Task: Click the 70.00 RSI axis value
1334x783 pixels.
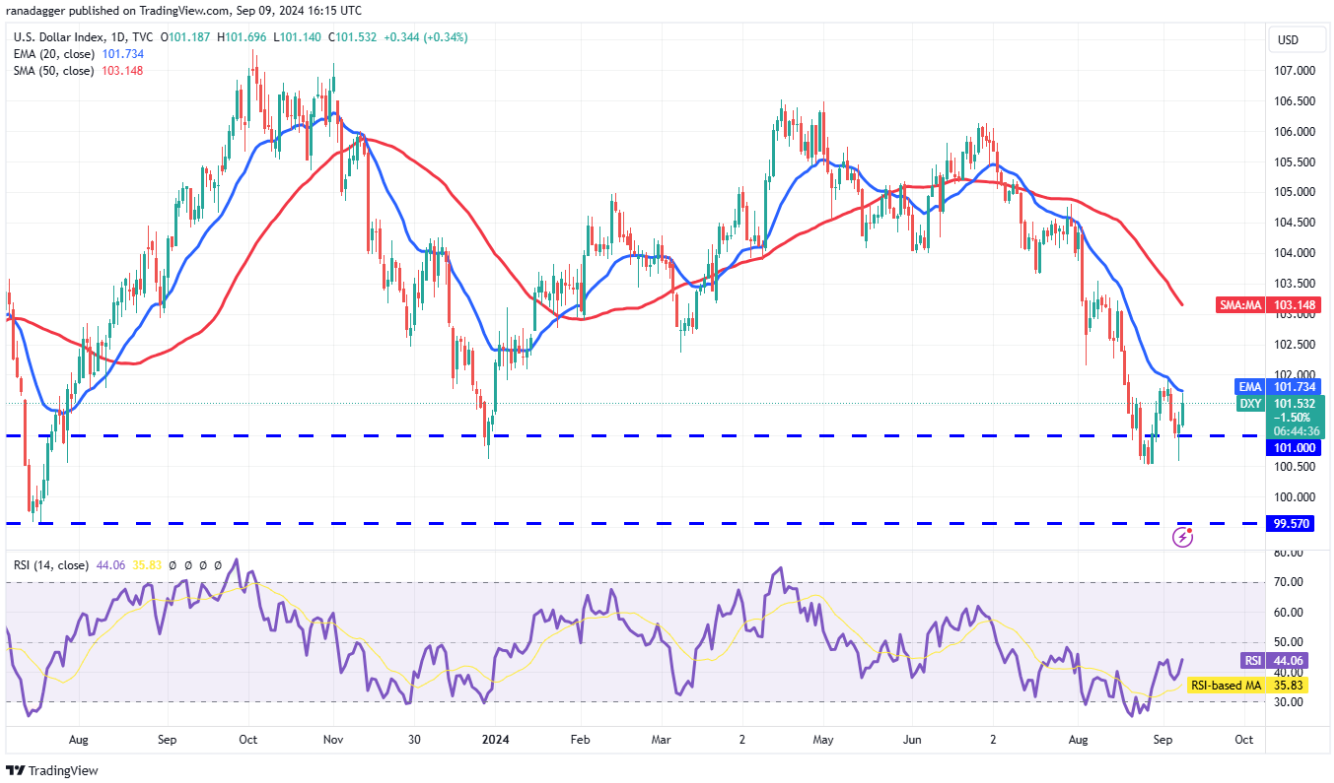Action: 1289,582
